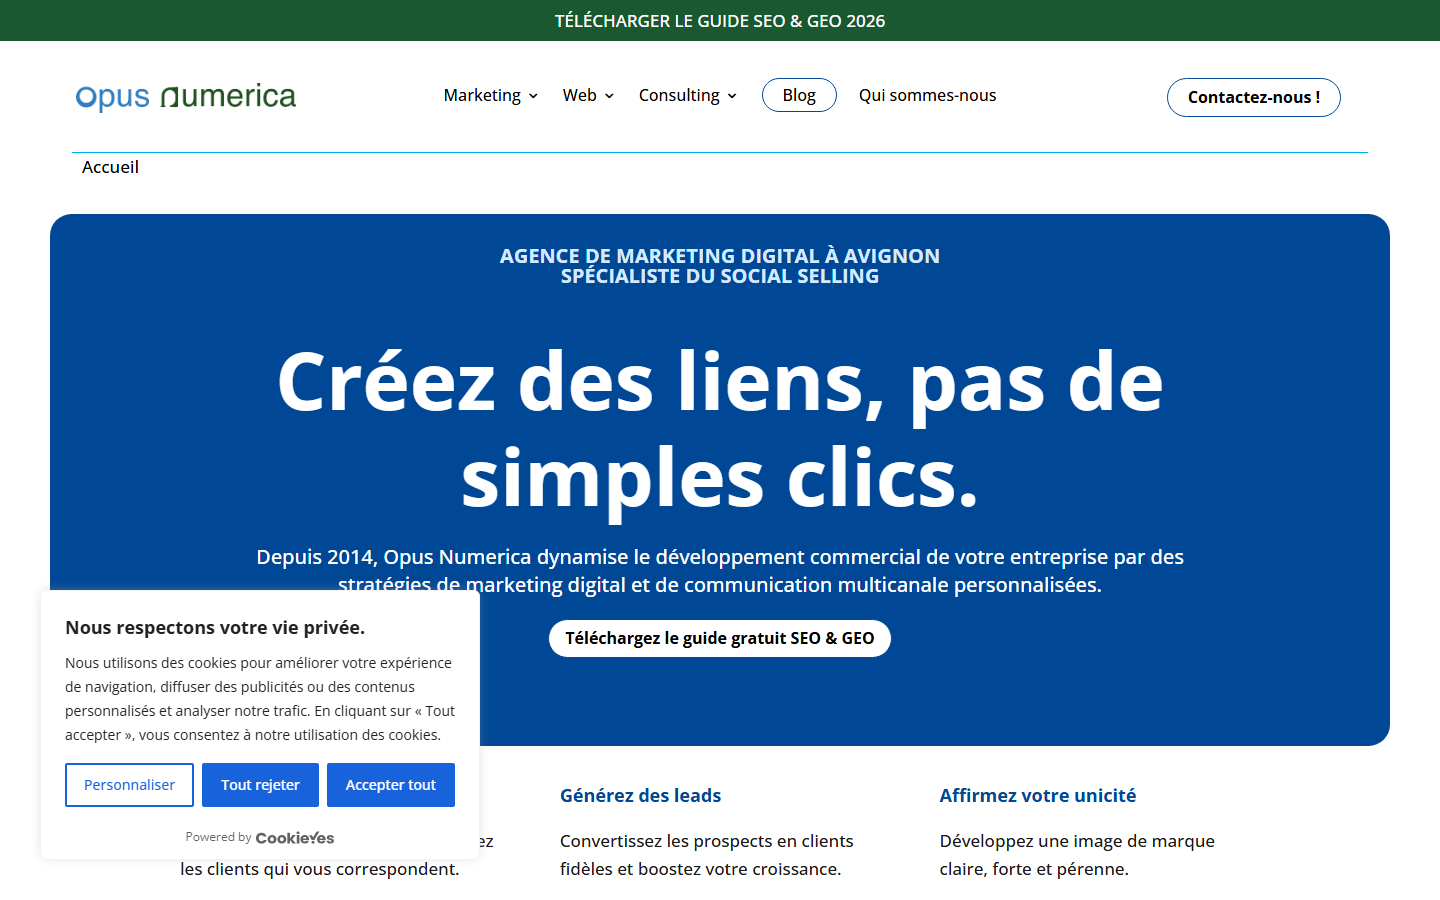
Task: Click the cookie title "Nous respectons votre vie privée."
Action: coord(215,628)
